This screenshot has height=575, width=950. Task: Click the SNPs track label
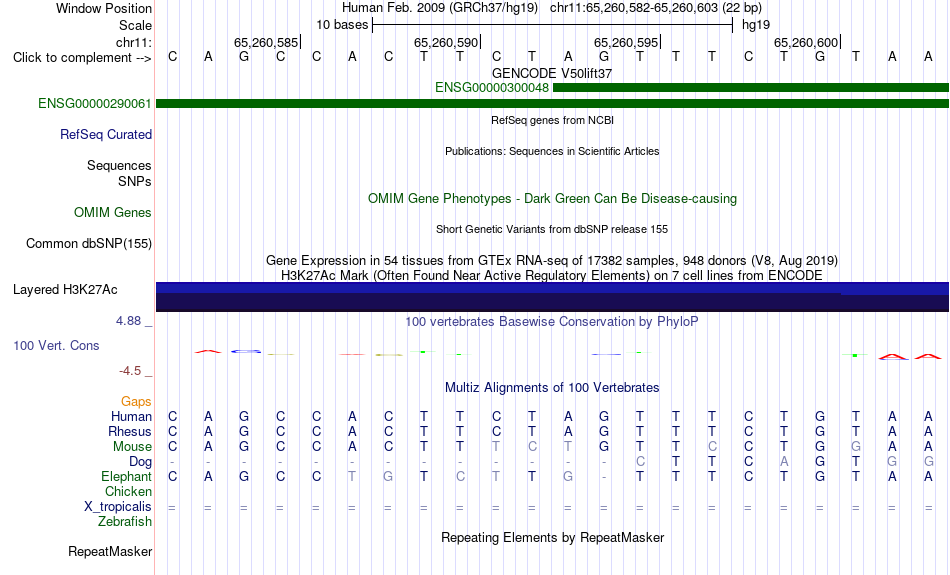click(x=135, y=181)
